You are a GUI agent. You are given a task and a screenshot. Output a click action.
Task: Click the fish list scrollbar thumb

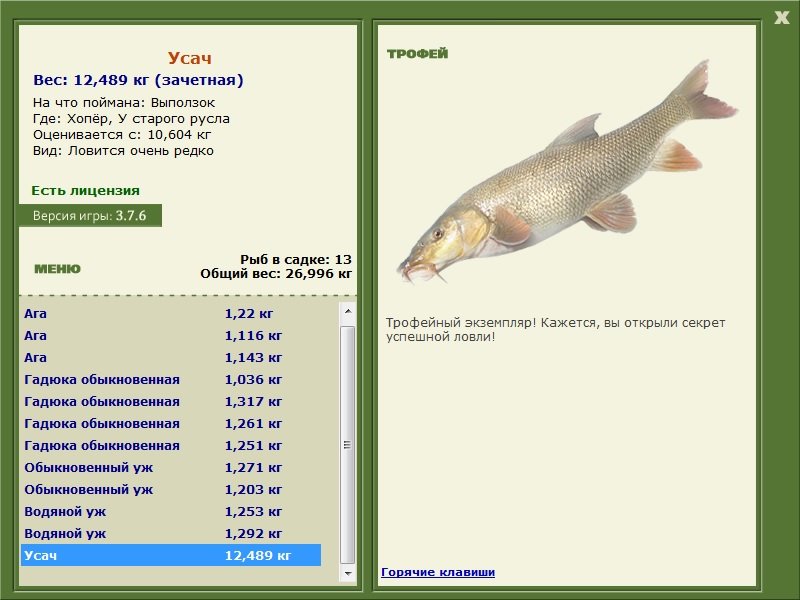pos(348,444)
